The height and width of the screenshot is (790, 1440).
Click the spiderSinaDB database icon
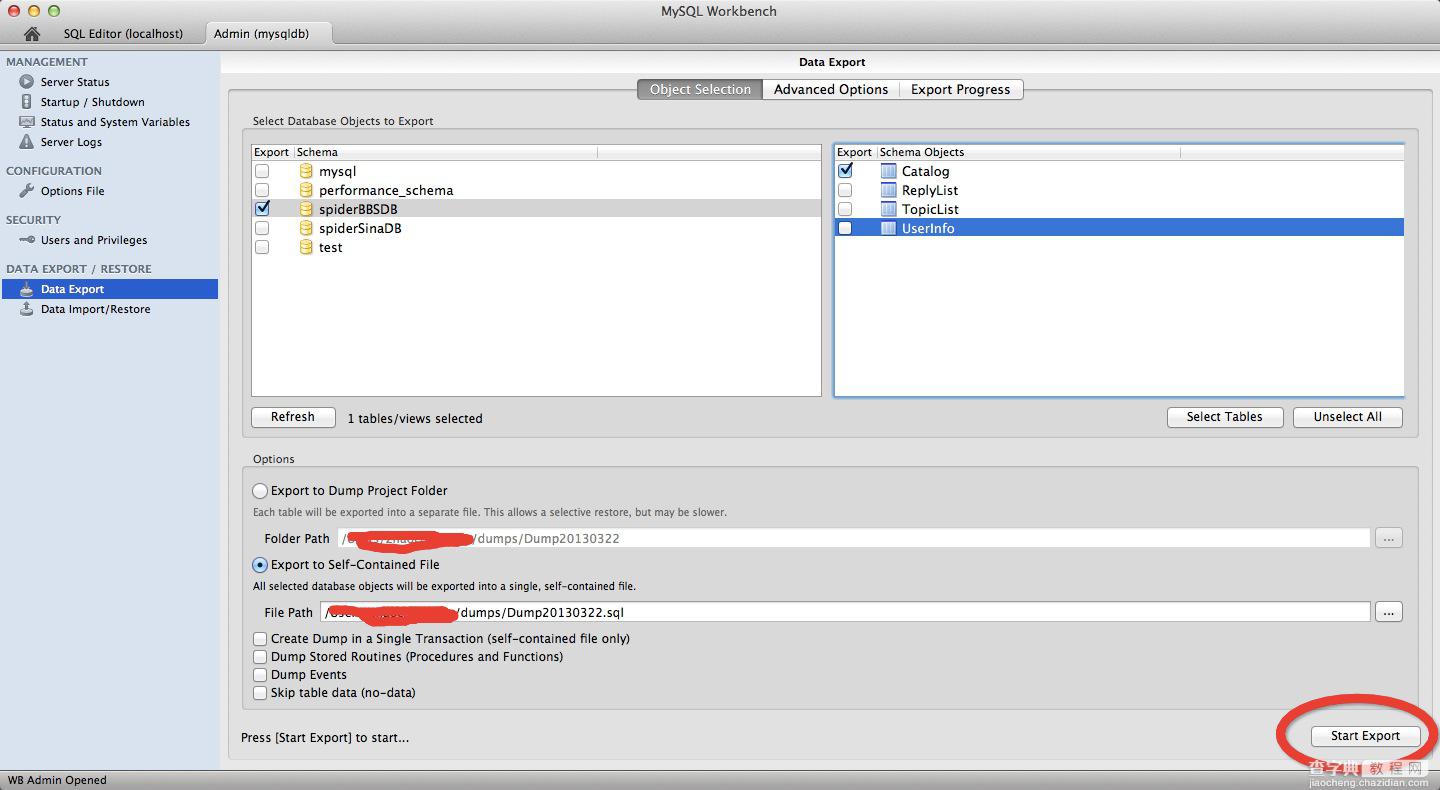(x=306, y=228)
